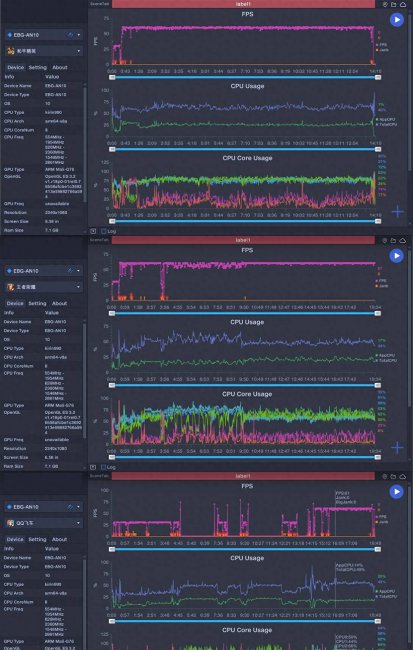Screen dimensions: 413x650
Task: Click the location marker icon in the 王者荣耀 capture header
Action: coord(385,240)
